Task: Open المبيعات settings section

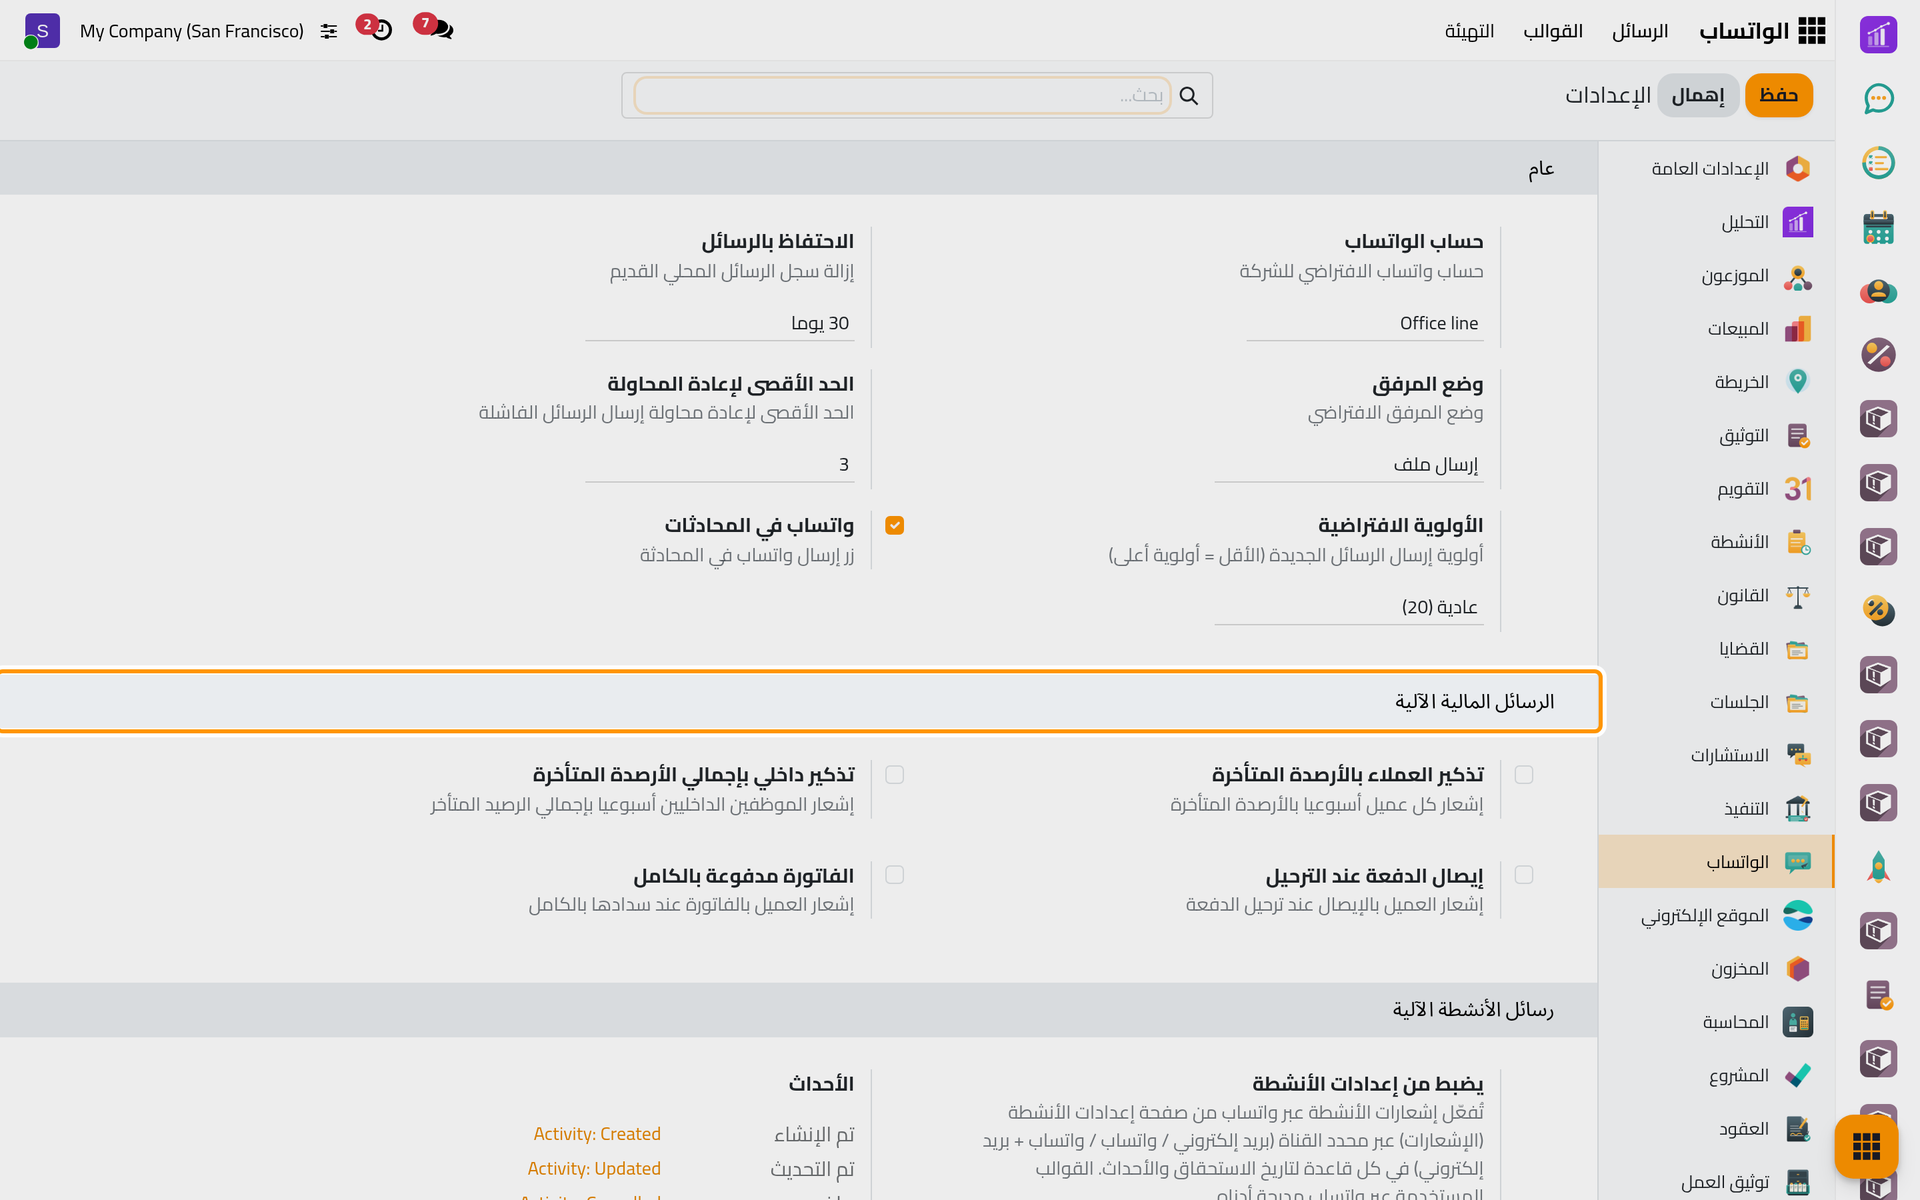Action: 1716,329
